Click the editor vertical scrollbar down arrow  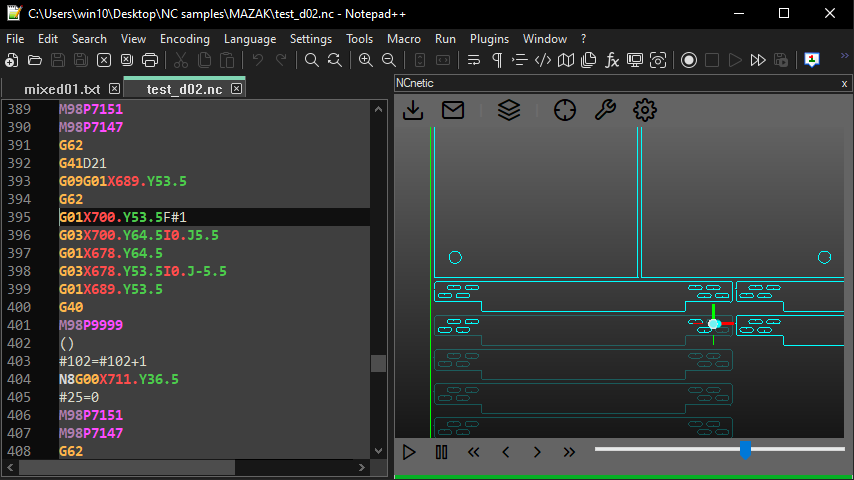379,451
